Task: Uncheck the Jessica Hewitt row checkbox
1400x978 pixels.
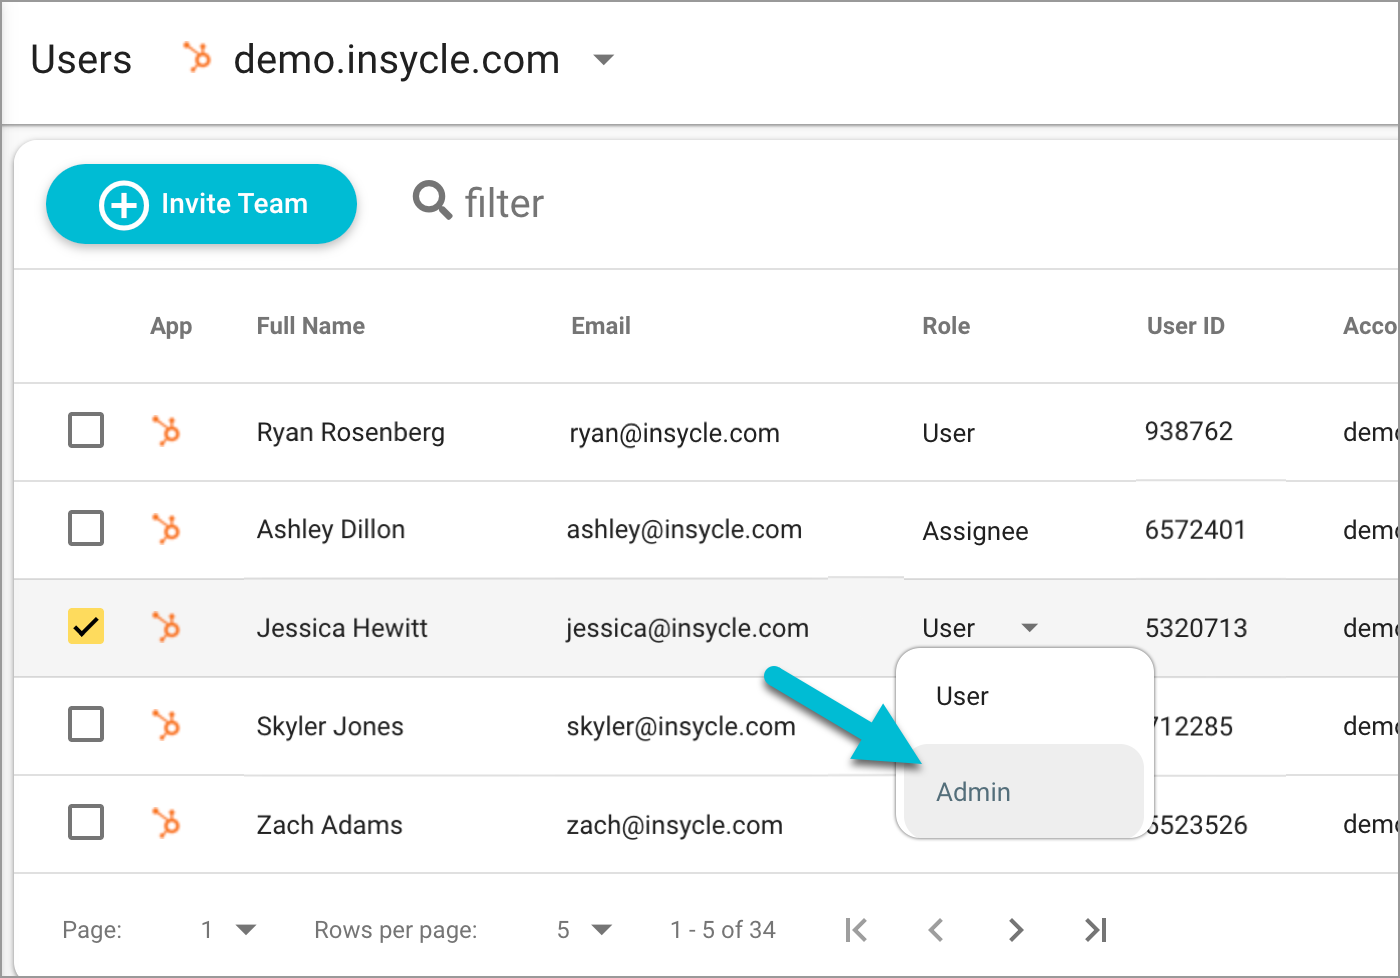Action: point(86,626)
